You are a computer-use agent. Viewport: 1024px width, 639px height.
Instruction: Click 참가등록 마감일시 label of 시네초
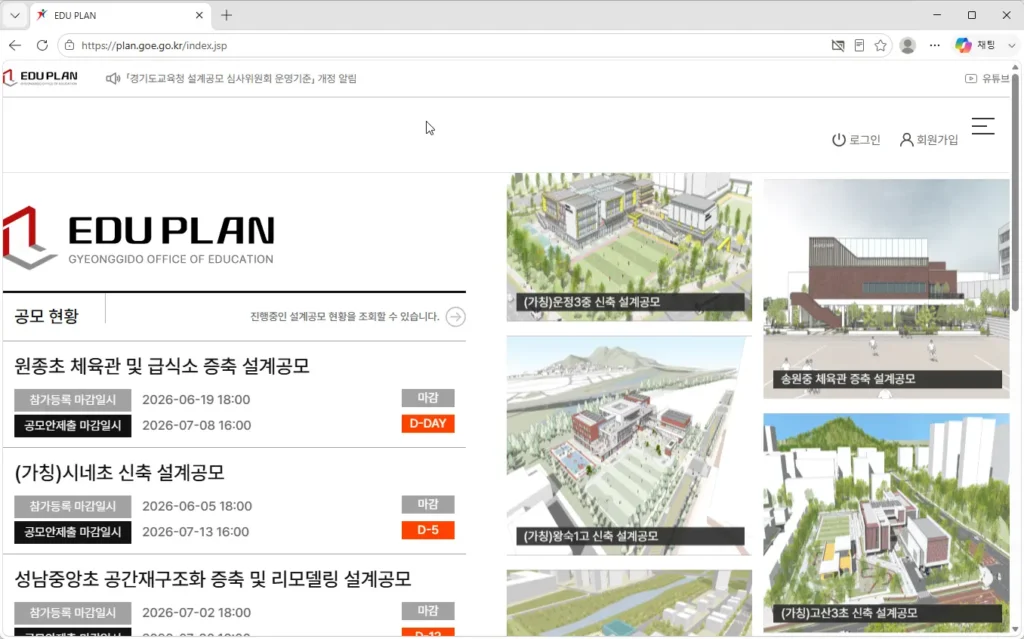72,506
